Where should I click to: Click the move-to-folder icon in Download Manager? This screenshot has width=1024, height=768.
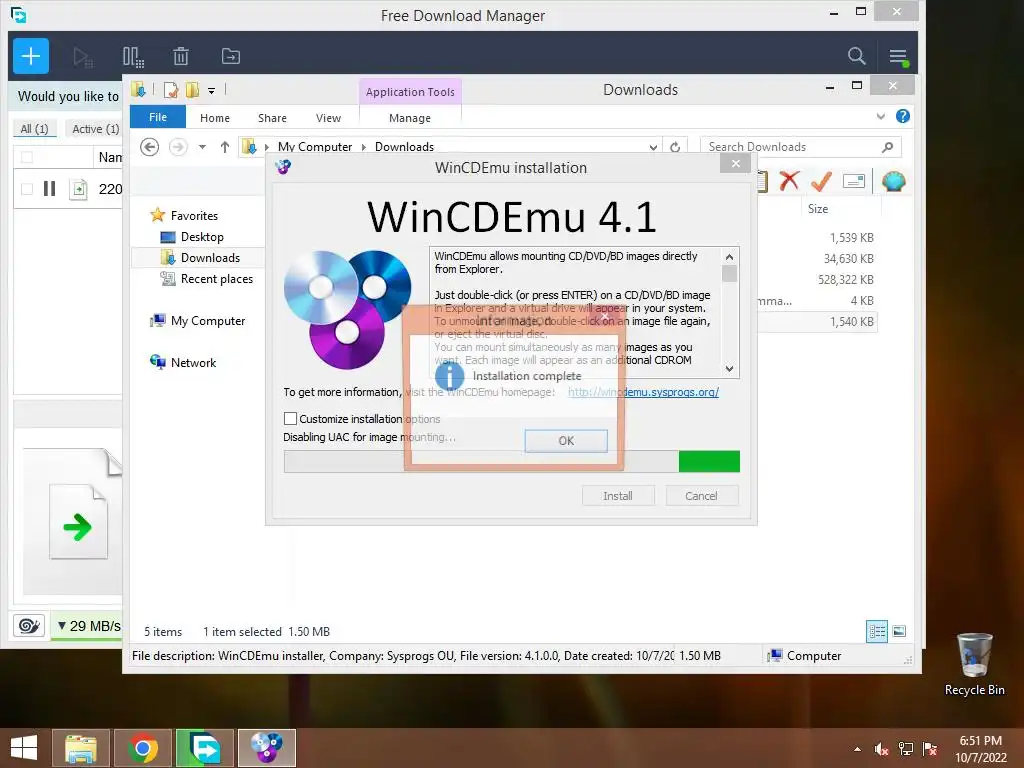(x=231, y=56)
